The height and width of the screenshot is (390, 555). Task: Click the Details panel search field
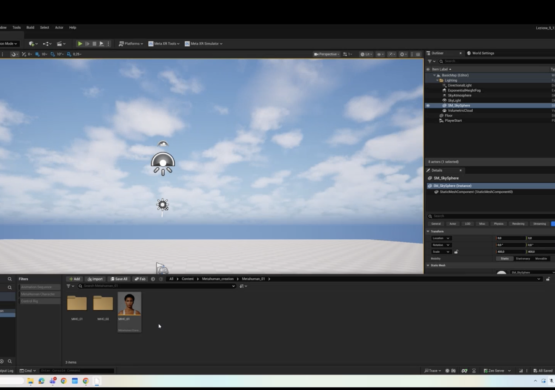pyautogui.click(x=491, y=216)
